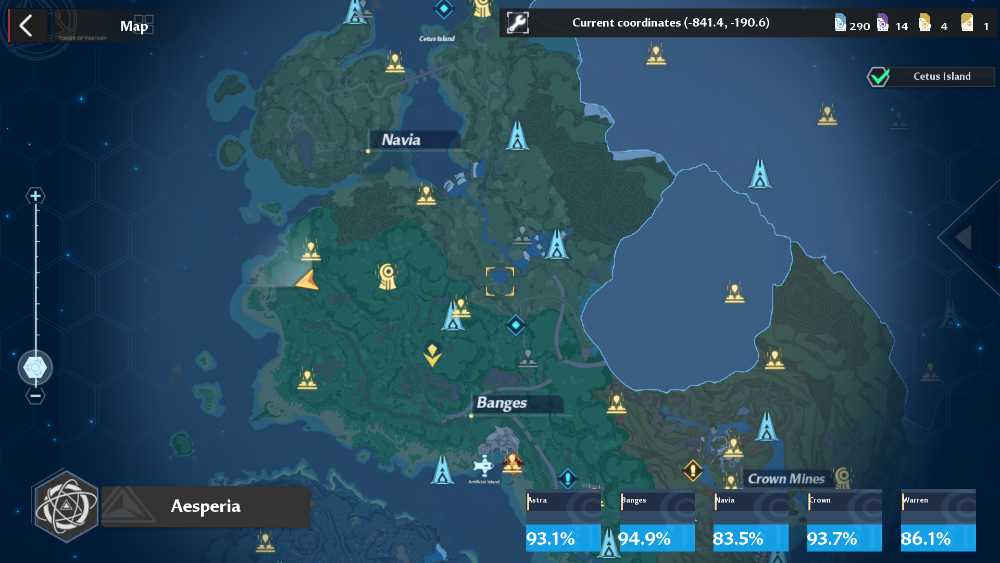Click the zoom-in plus button

coord(35,196)
